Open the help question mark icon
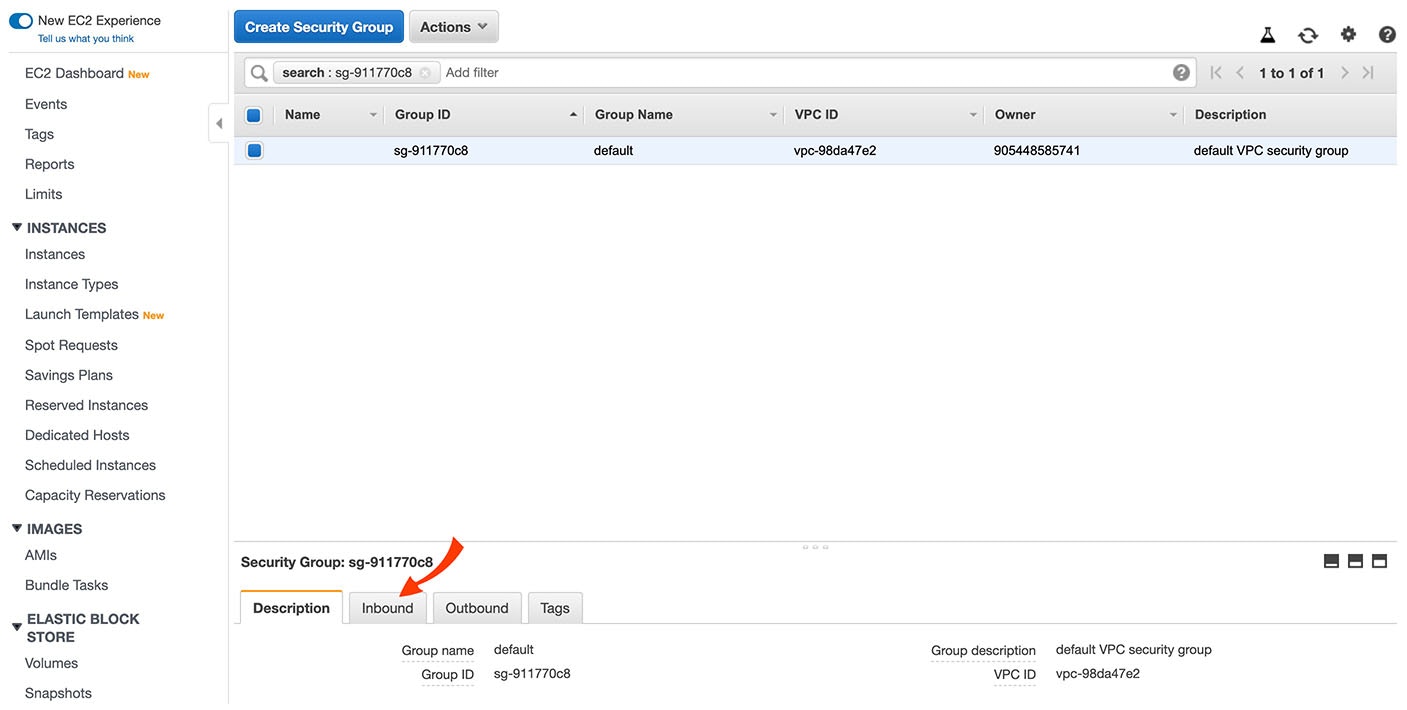1407x710 pixels. [x=1387, y=33]
